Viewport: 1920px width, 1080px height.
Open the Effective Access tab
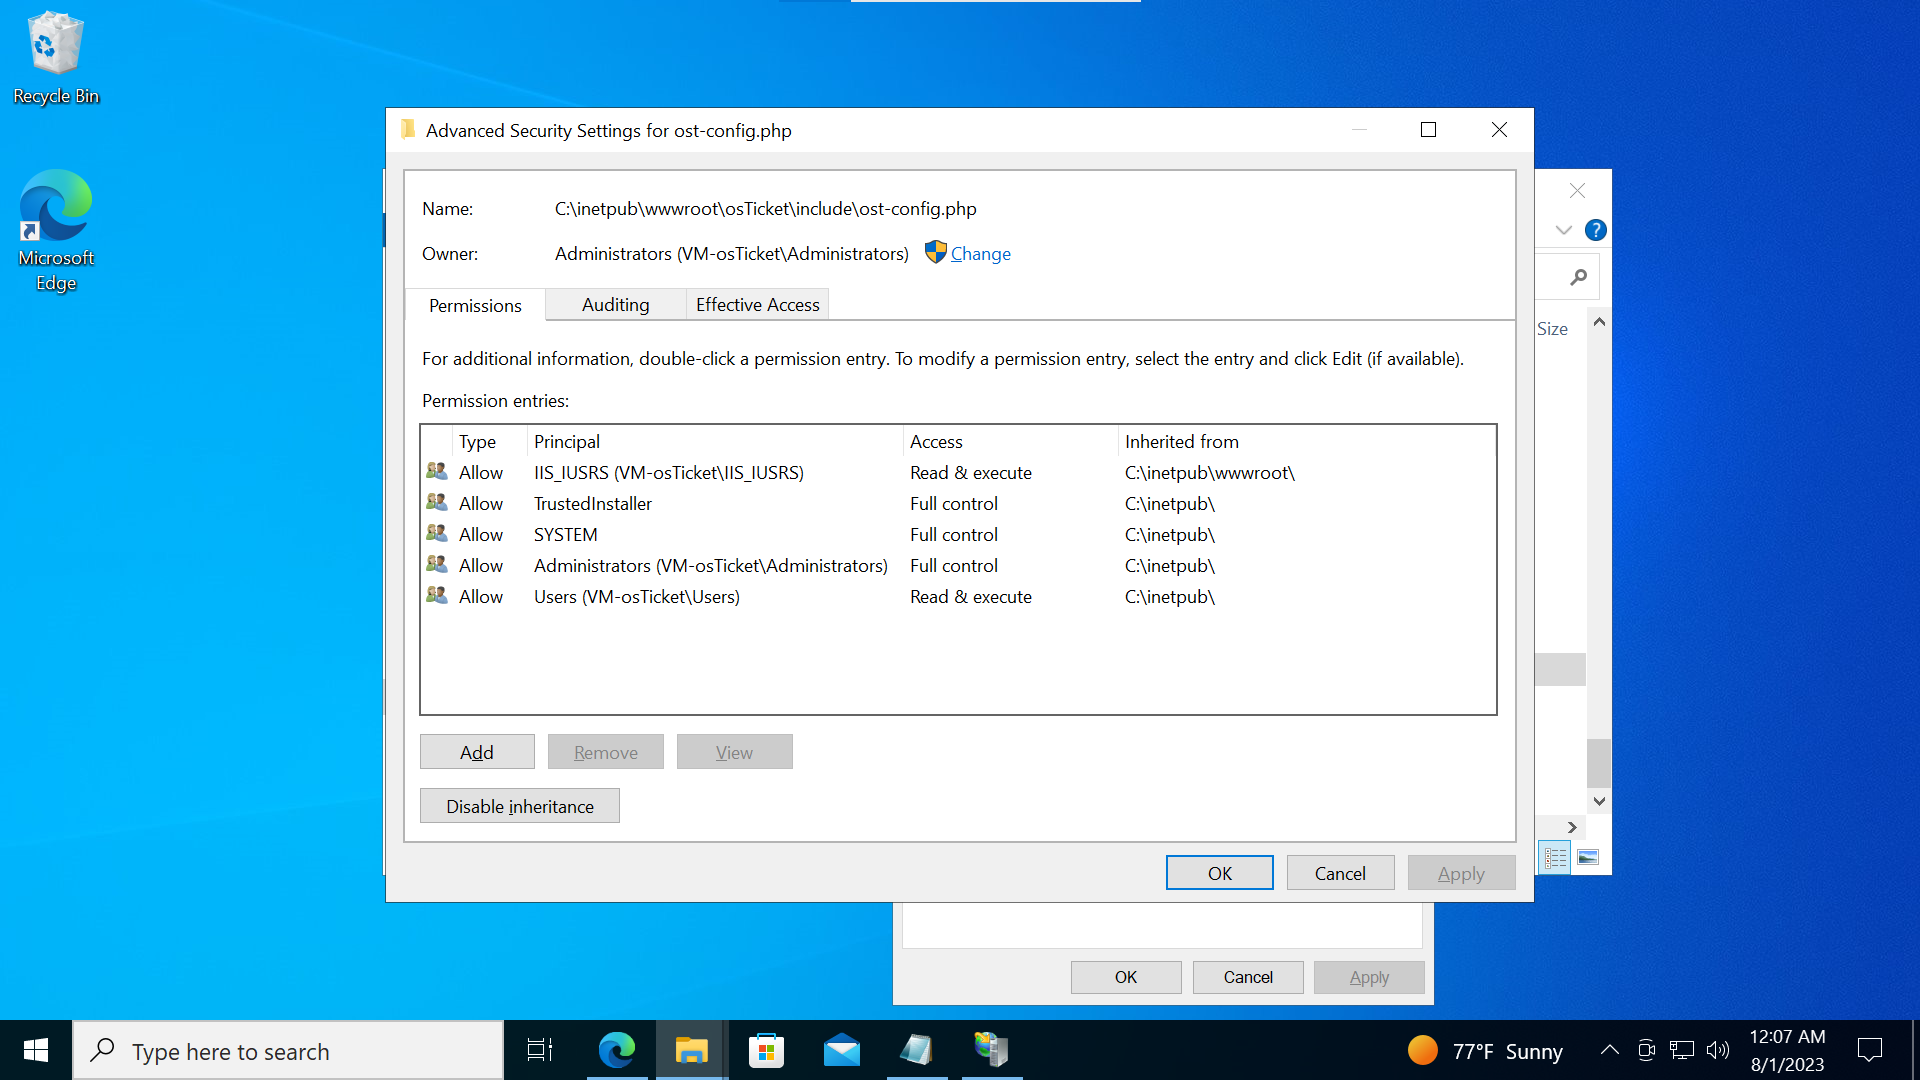pos(757,305)
